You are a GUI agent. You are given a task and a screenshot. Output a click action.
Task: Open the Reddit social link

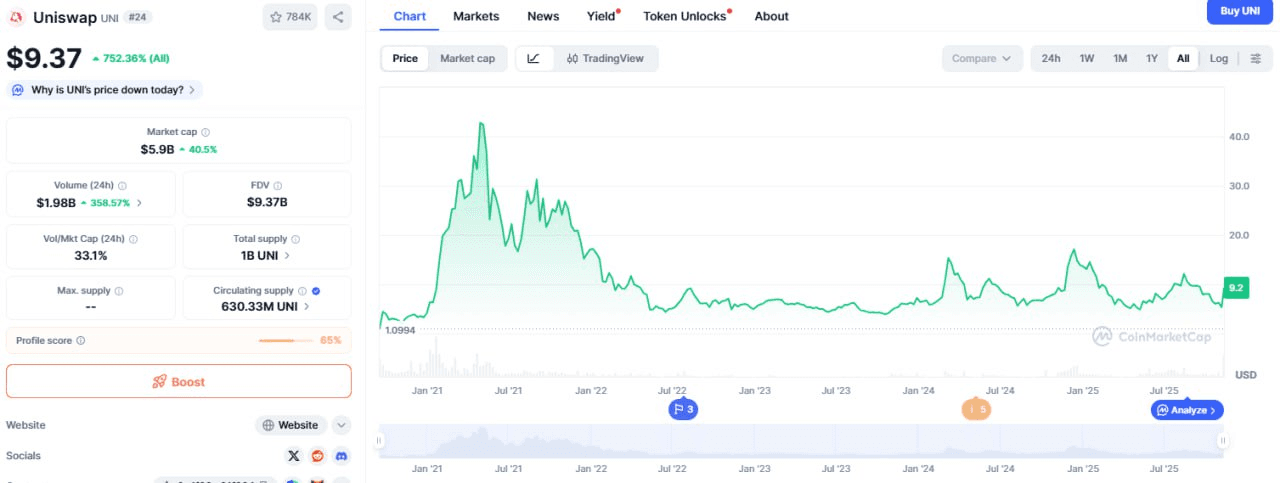click(x=317, y=456)
